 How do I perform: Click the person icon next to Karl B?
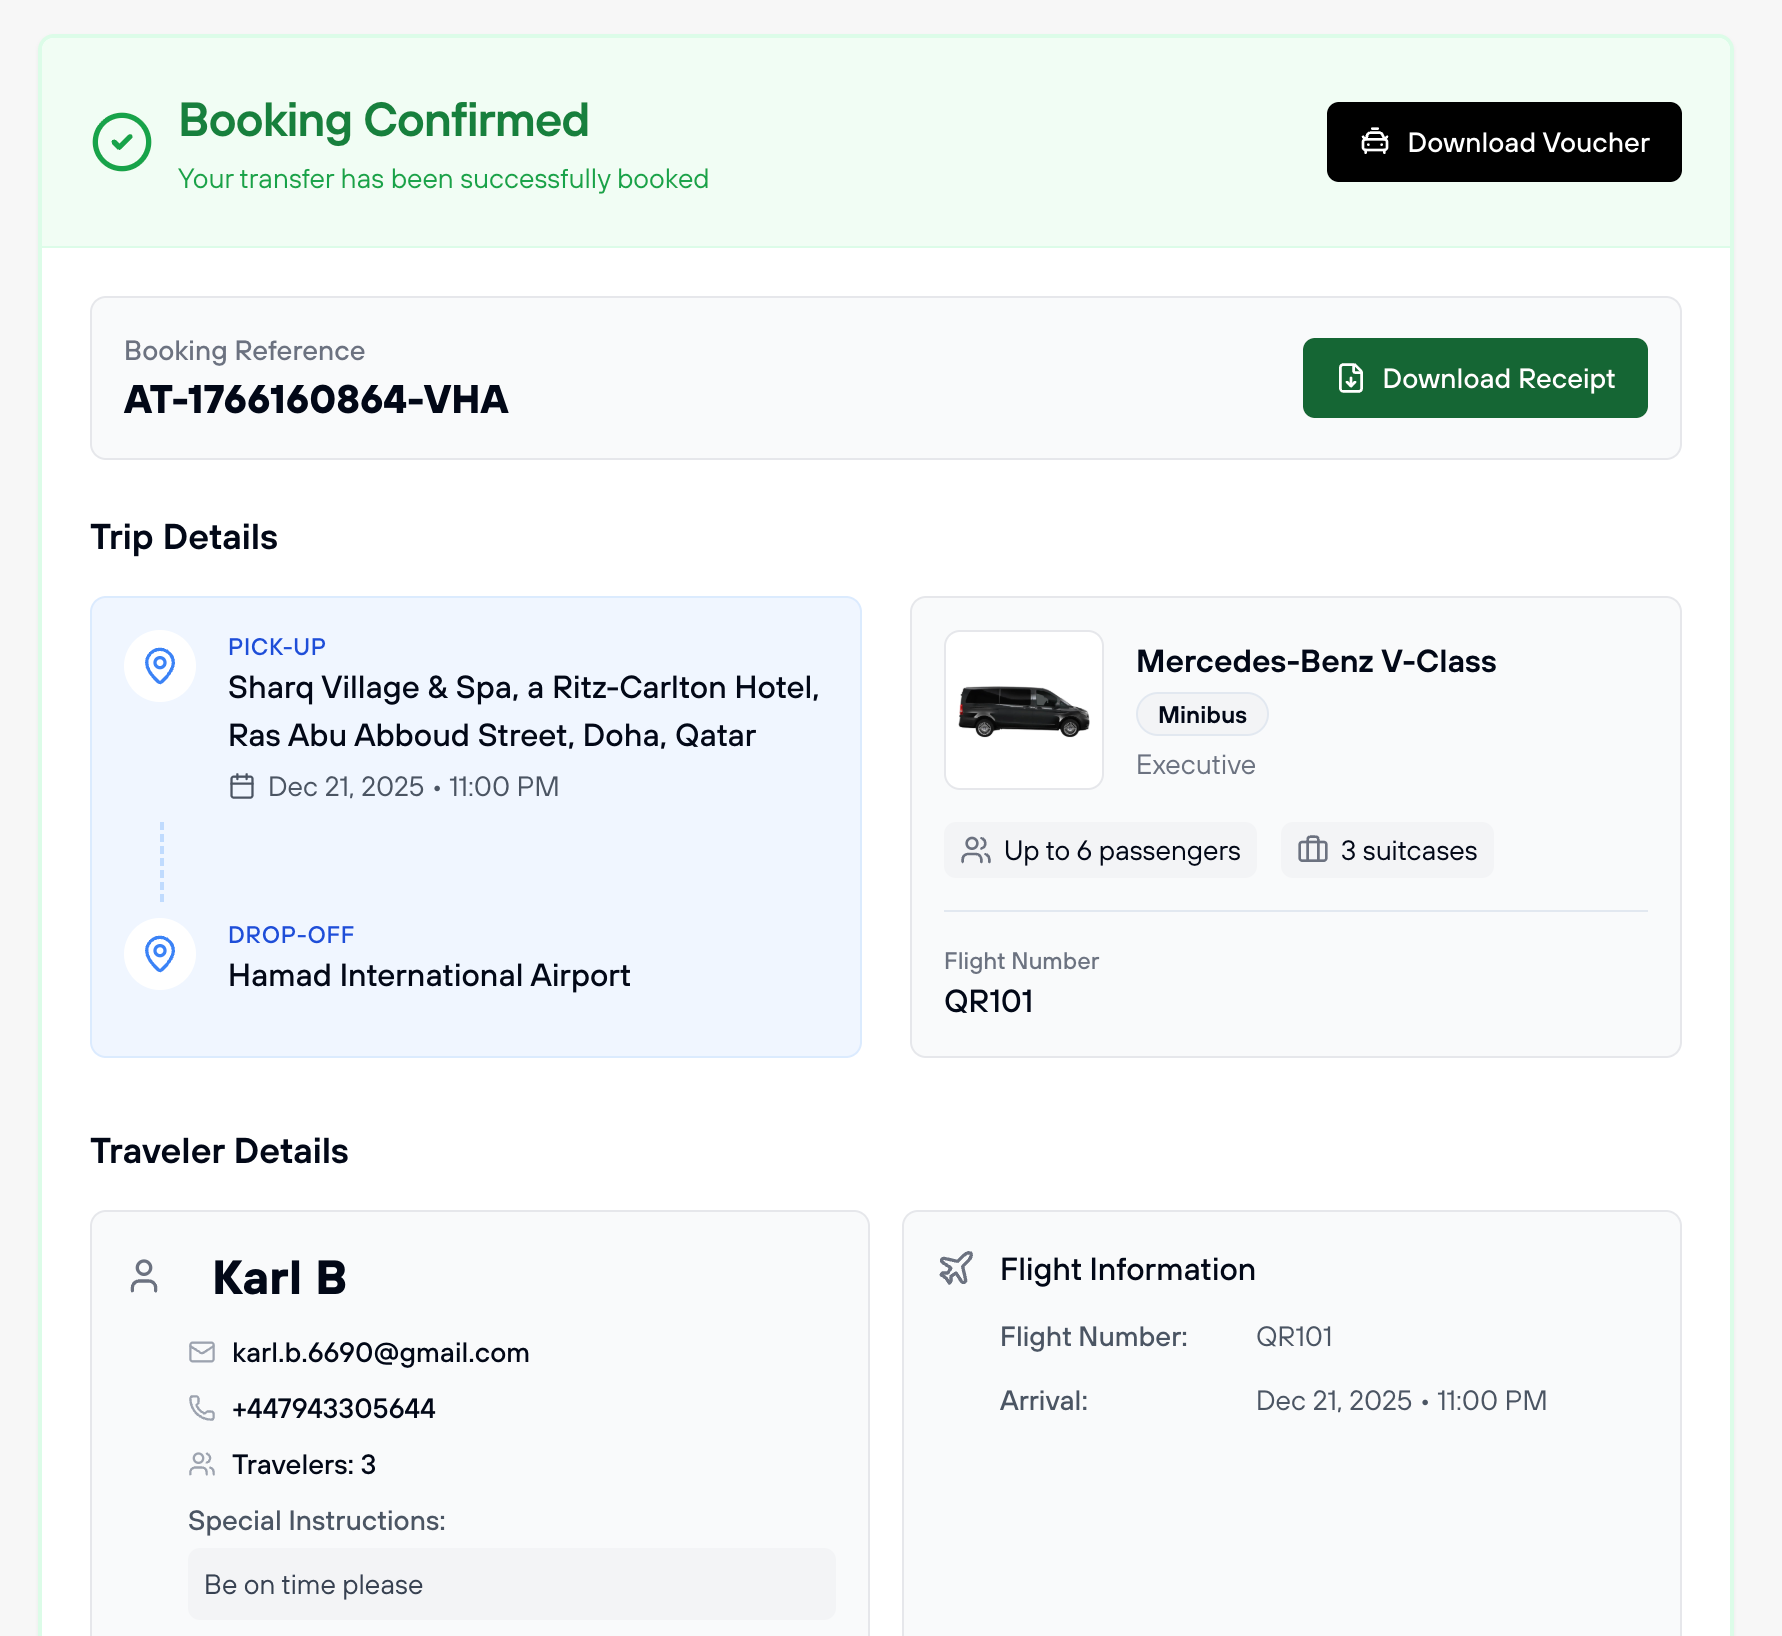click(144, 1276)
